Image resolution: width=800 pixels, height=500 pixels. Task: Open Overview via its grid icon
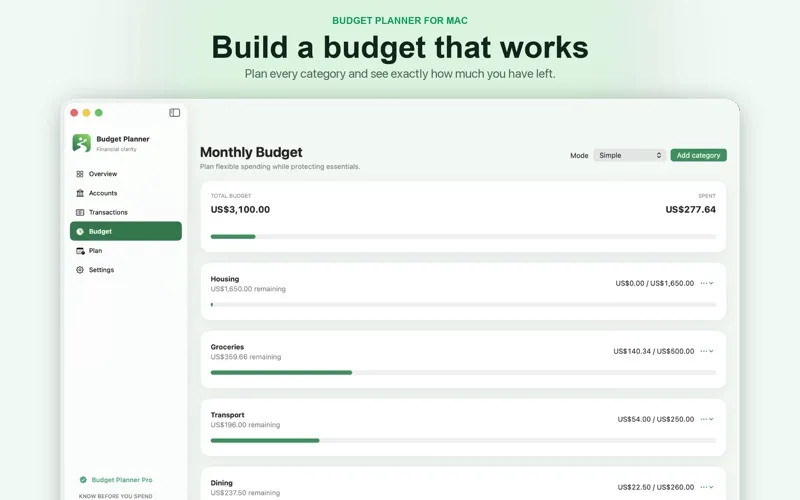coord(80,174)
